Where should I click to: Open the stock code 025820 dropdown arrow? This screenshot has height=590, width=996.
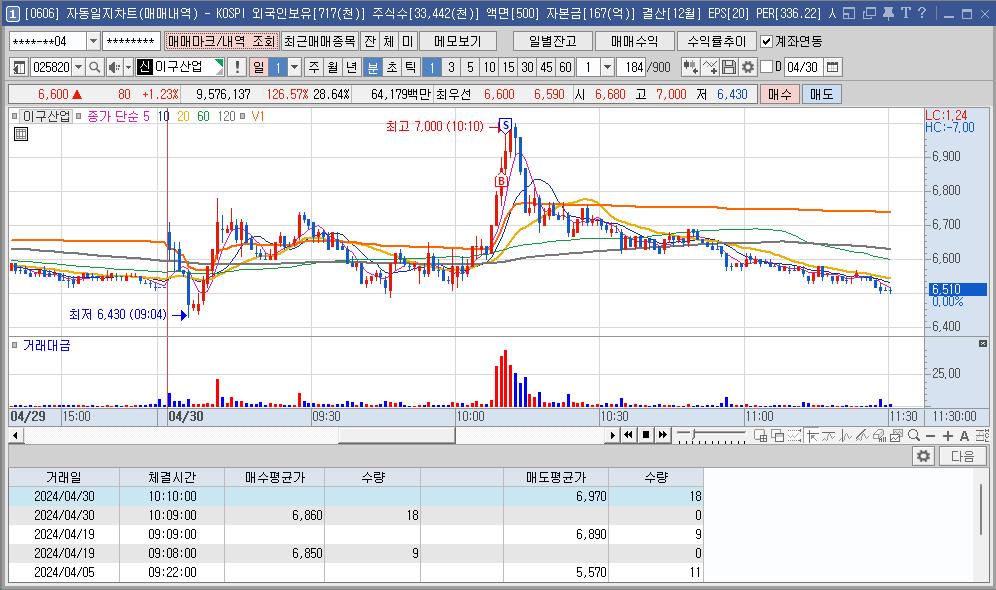pos(78,67)
